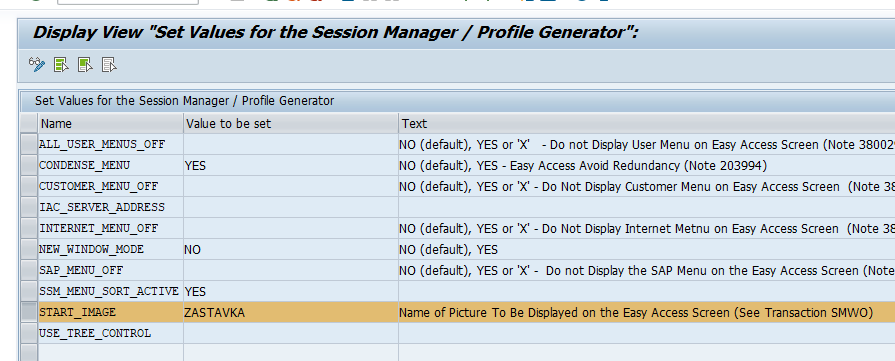Select row selector for ALL_USER_MENUS_OFF

(x=29, y=145)
